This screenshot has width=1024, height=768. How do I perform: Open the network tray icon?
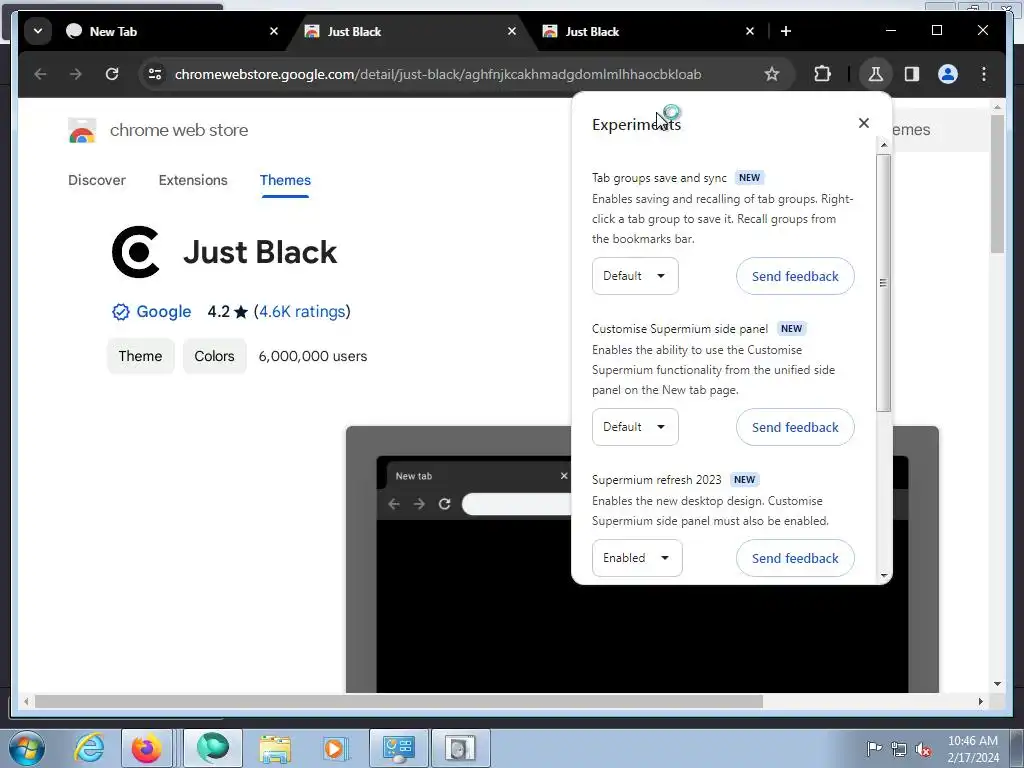tap(899, 748)
